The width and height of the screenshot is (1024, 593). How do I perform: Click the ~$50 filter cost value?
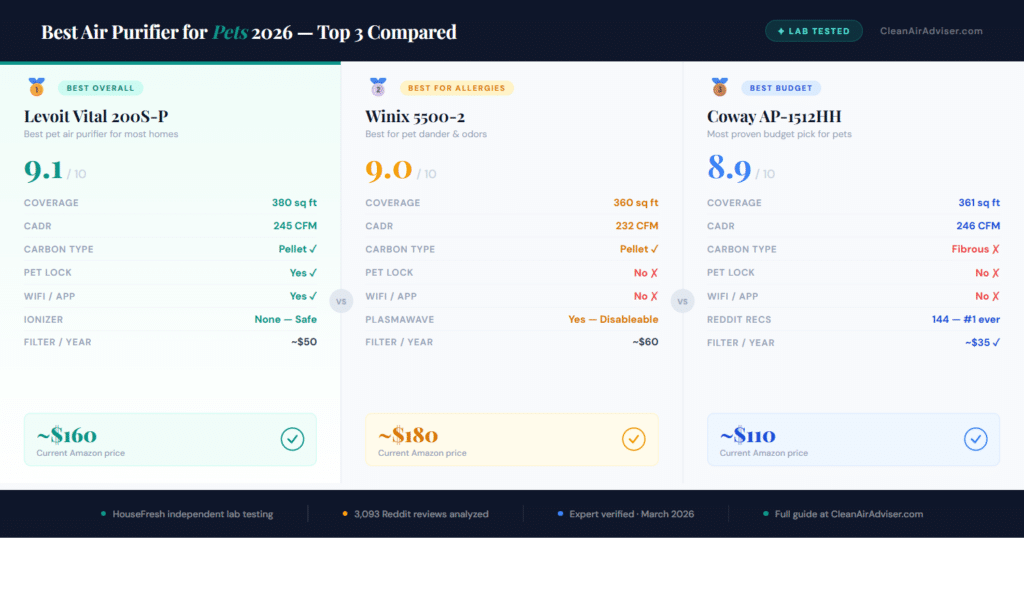[x=304, y=342]
